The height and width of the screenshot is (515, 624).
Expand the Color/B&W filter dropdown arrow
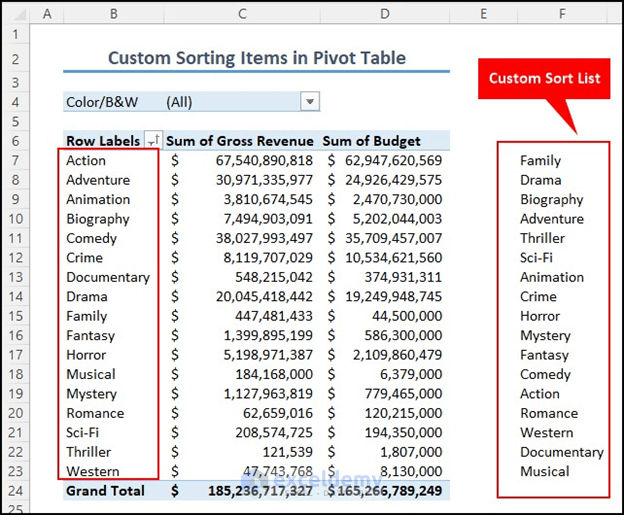click(x=310, y=102)
